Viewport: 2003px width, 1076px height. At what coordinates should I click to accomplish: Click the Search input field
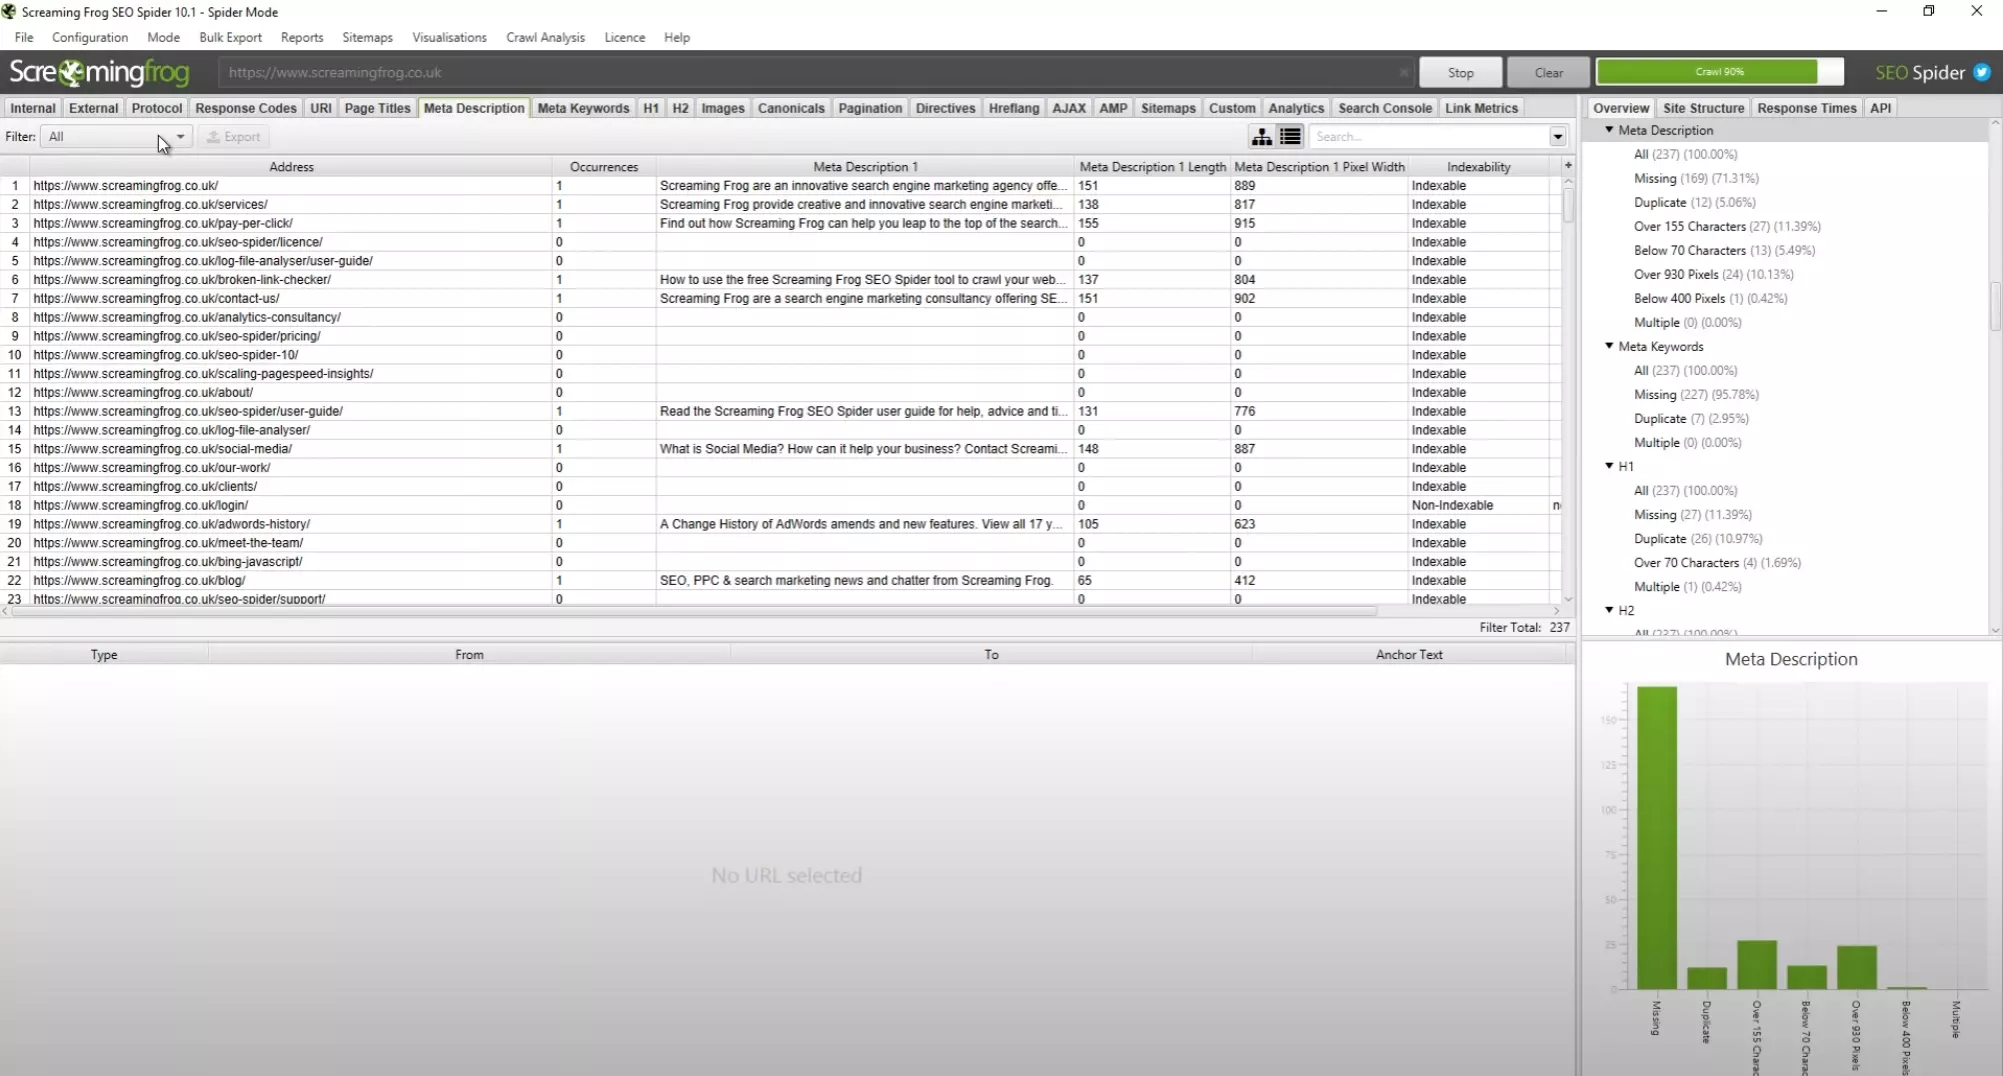1428,136
